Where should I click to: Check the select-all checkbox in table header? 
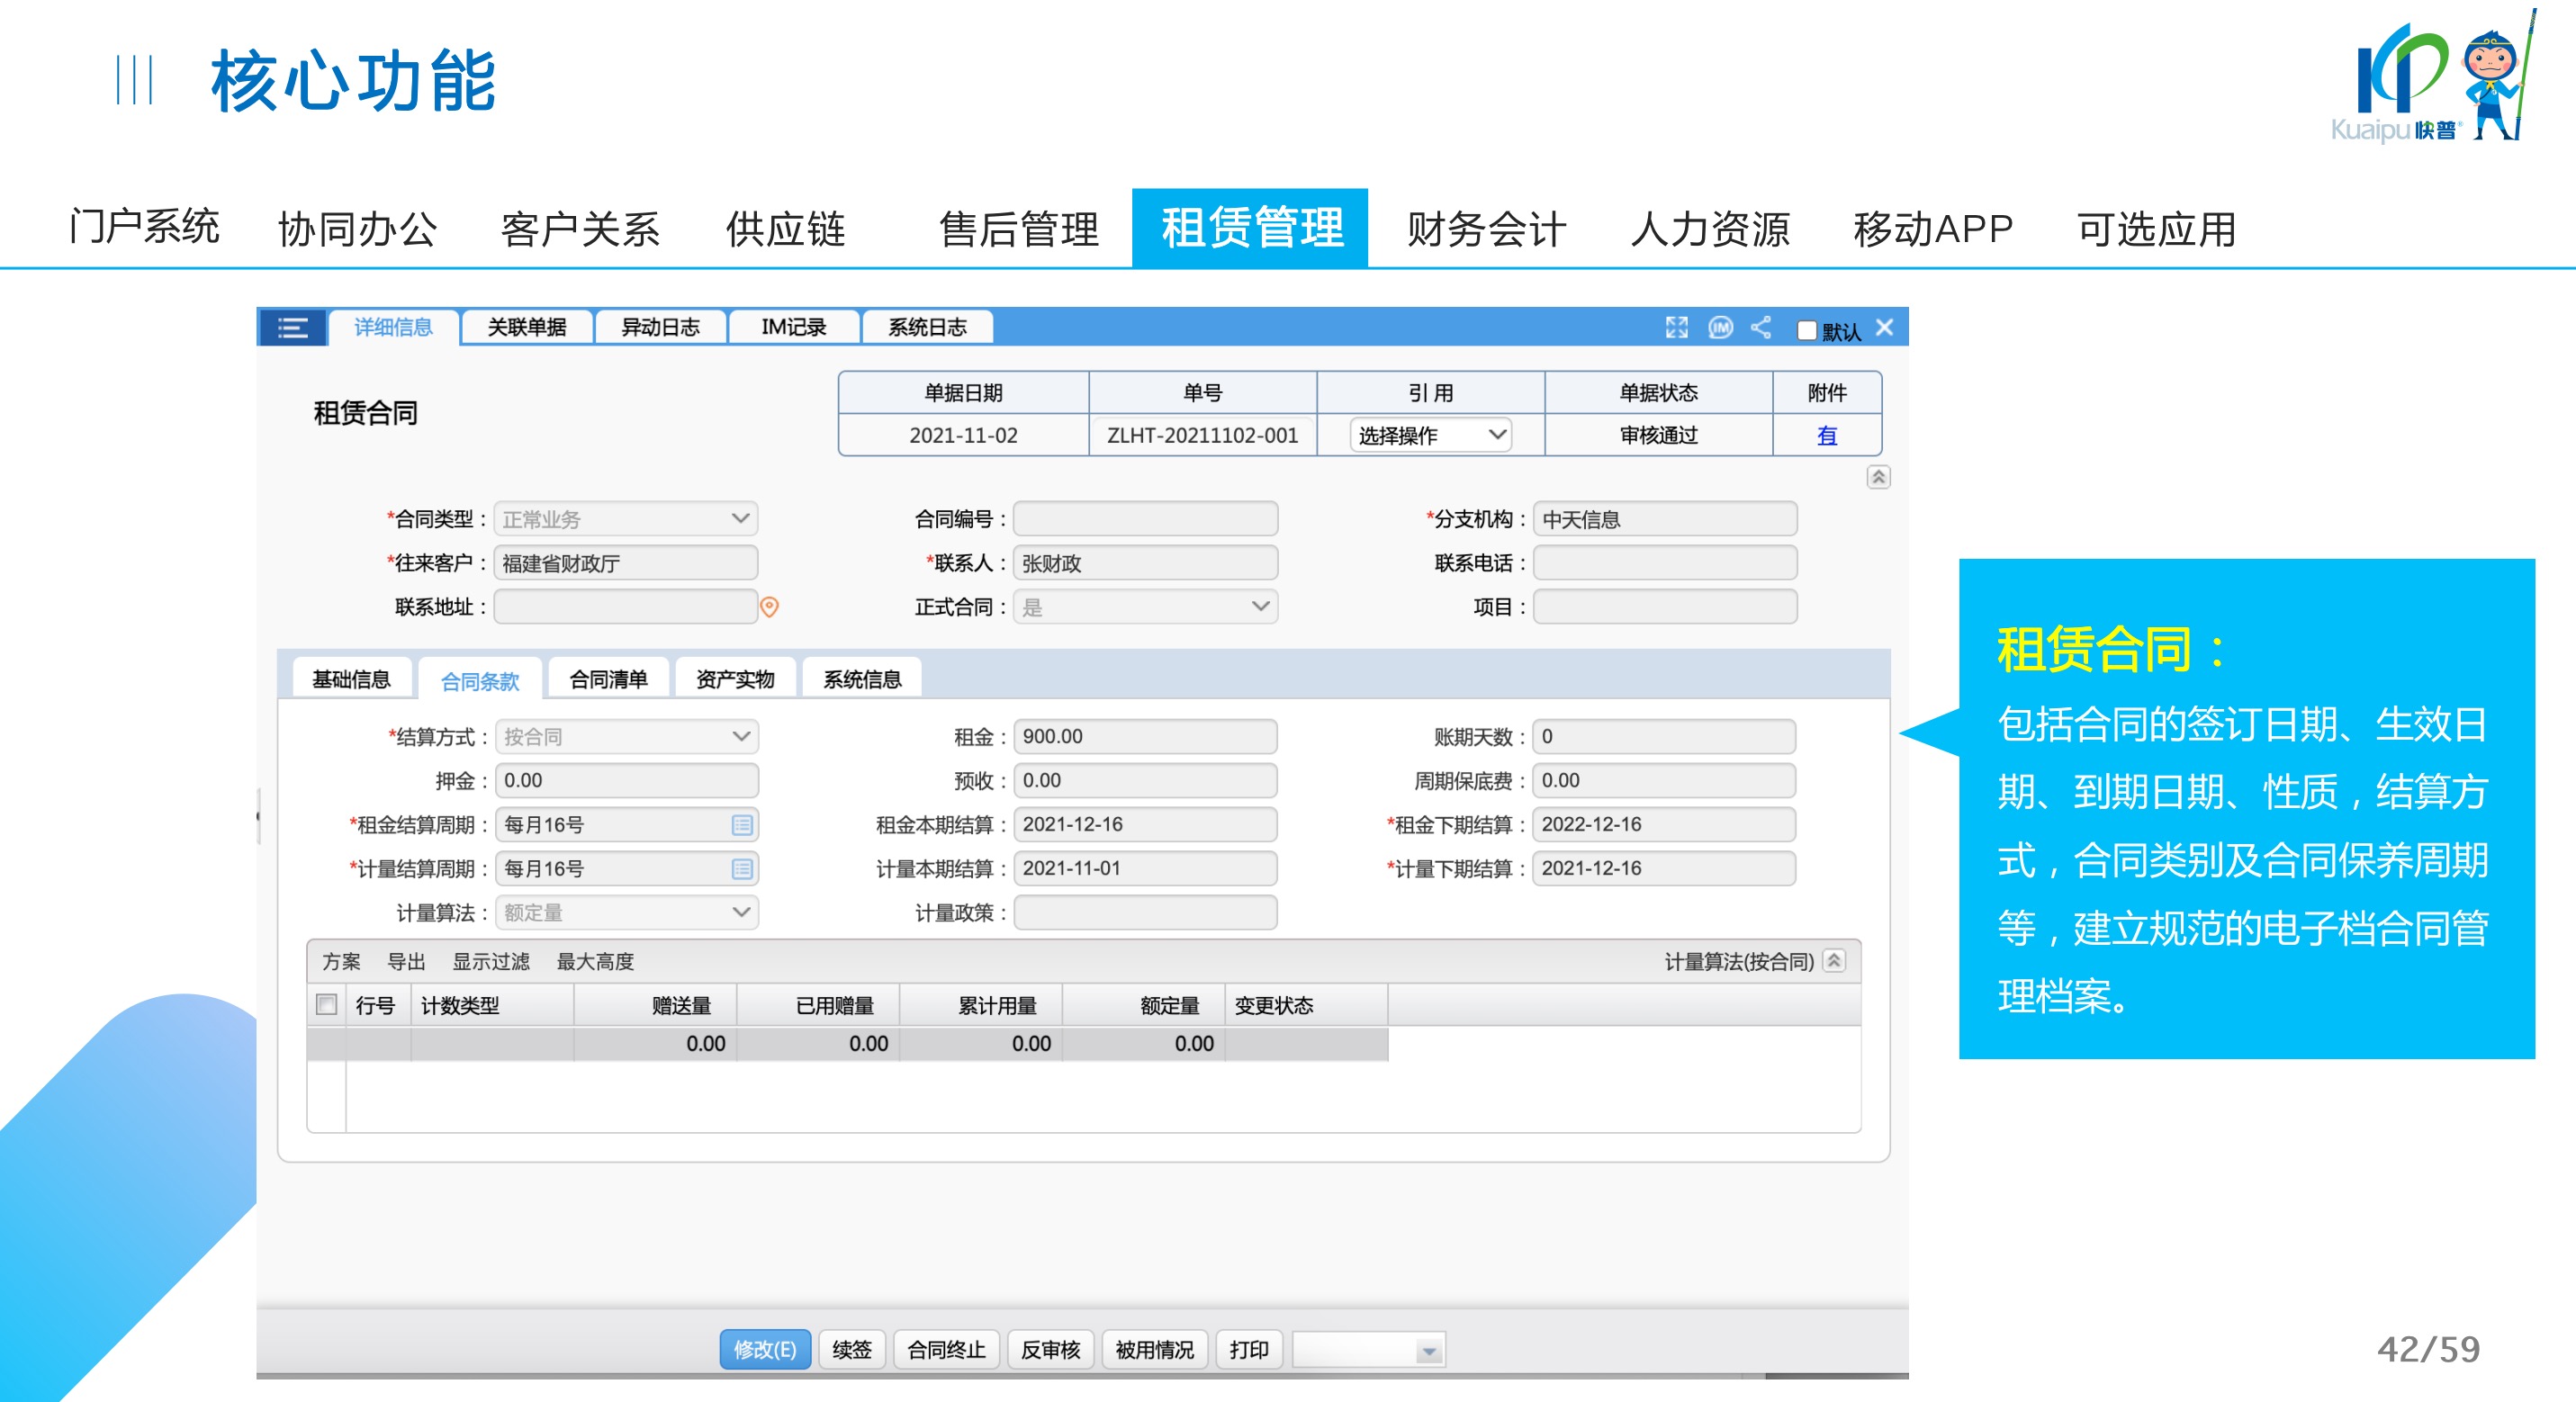point(326,1004)
